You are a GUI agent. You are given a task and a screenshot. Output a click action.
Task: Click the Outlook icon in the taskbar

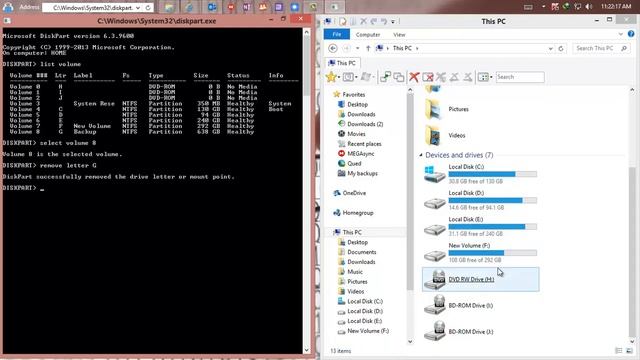pos(212,7)
